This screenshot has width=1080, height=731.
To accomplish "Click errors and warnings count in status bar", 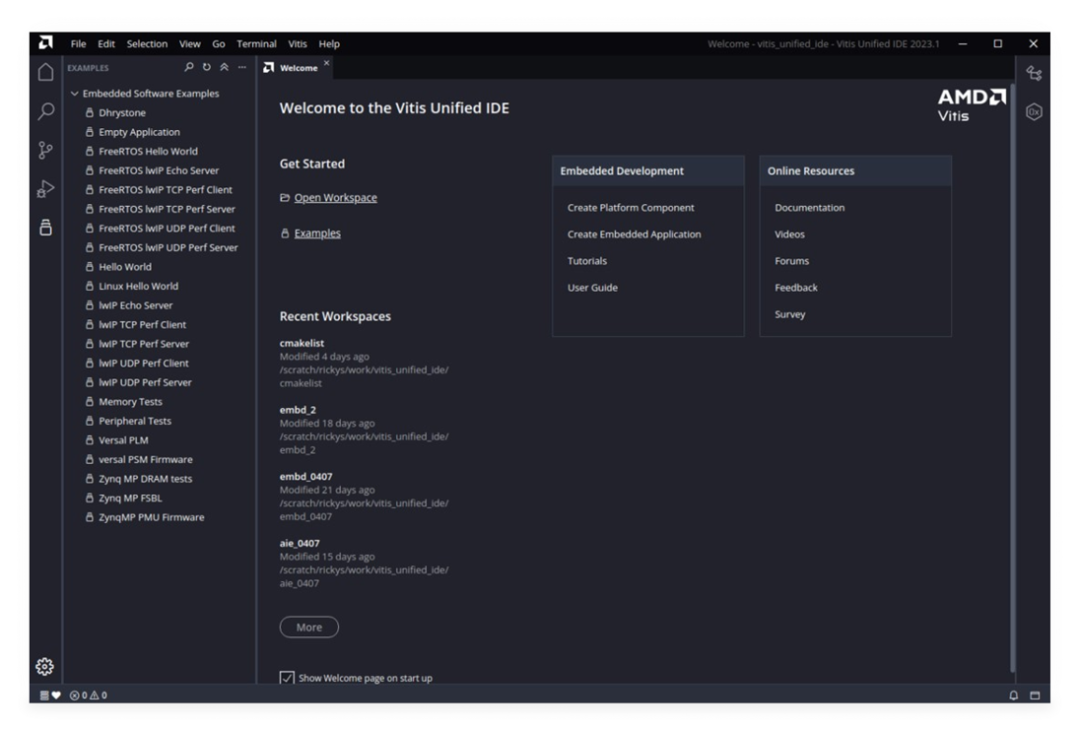I will 88,695.
